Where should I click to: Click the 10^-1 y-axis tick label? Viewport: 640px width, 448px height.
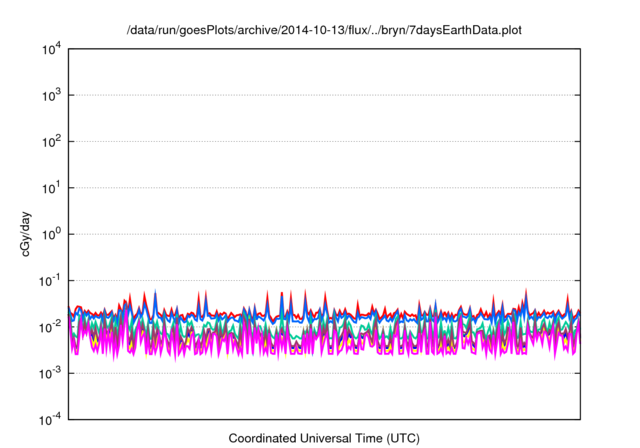(x=50, y=281)
